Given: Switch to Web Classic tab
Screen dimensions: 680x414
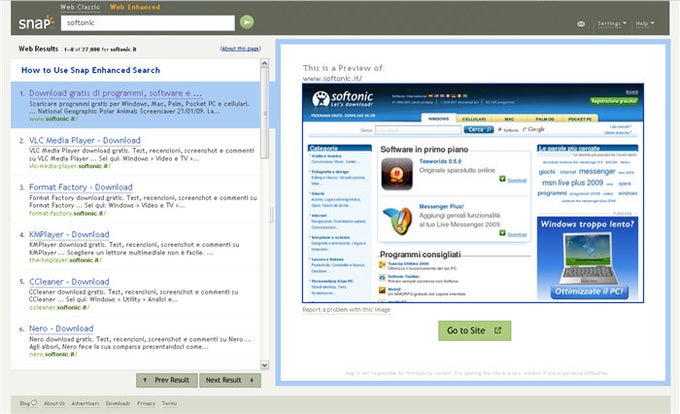Looking at the screenshot, I should (x=80, y=7).
